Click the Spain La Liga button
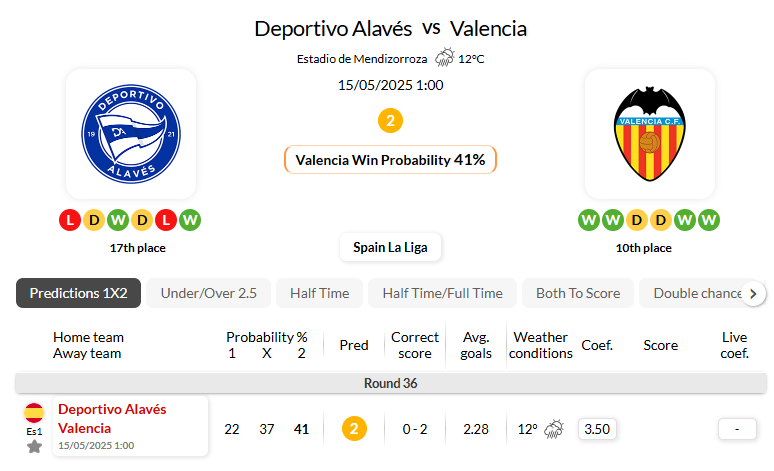Viewport: 774px width, 471px height. click(x=390, y=247)
